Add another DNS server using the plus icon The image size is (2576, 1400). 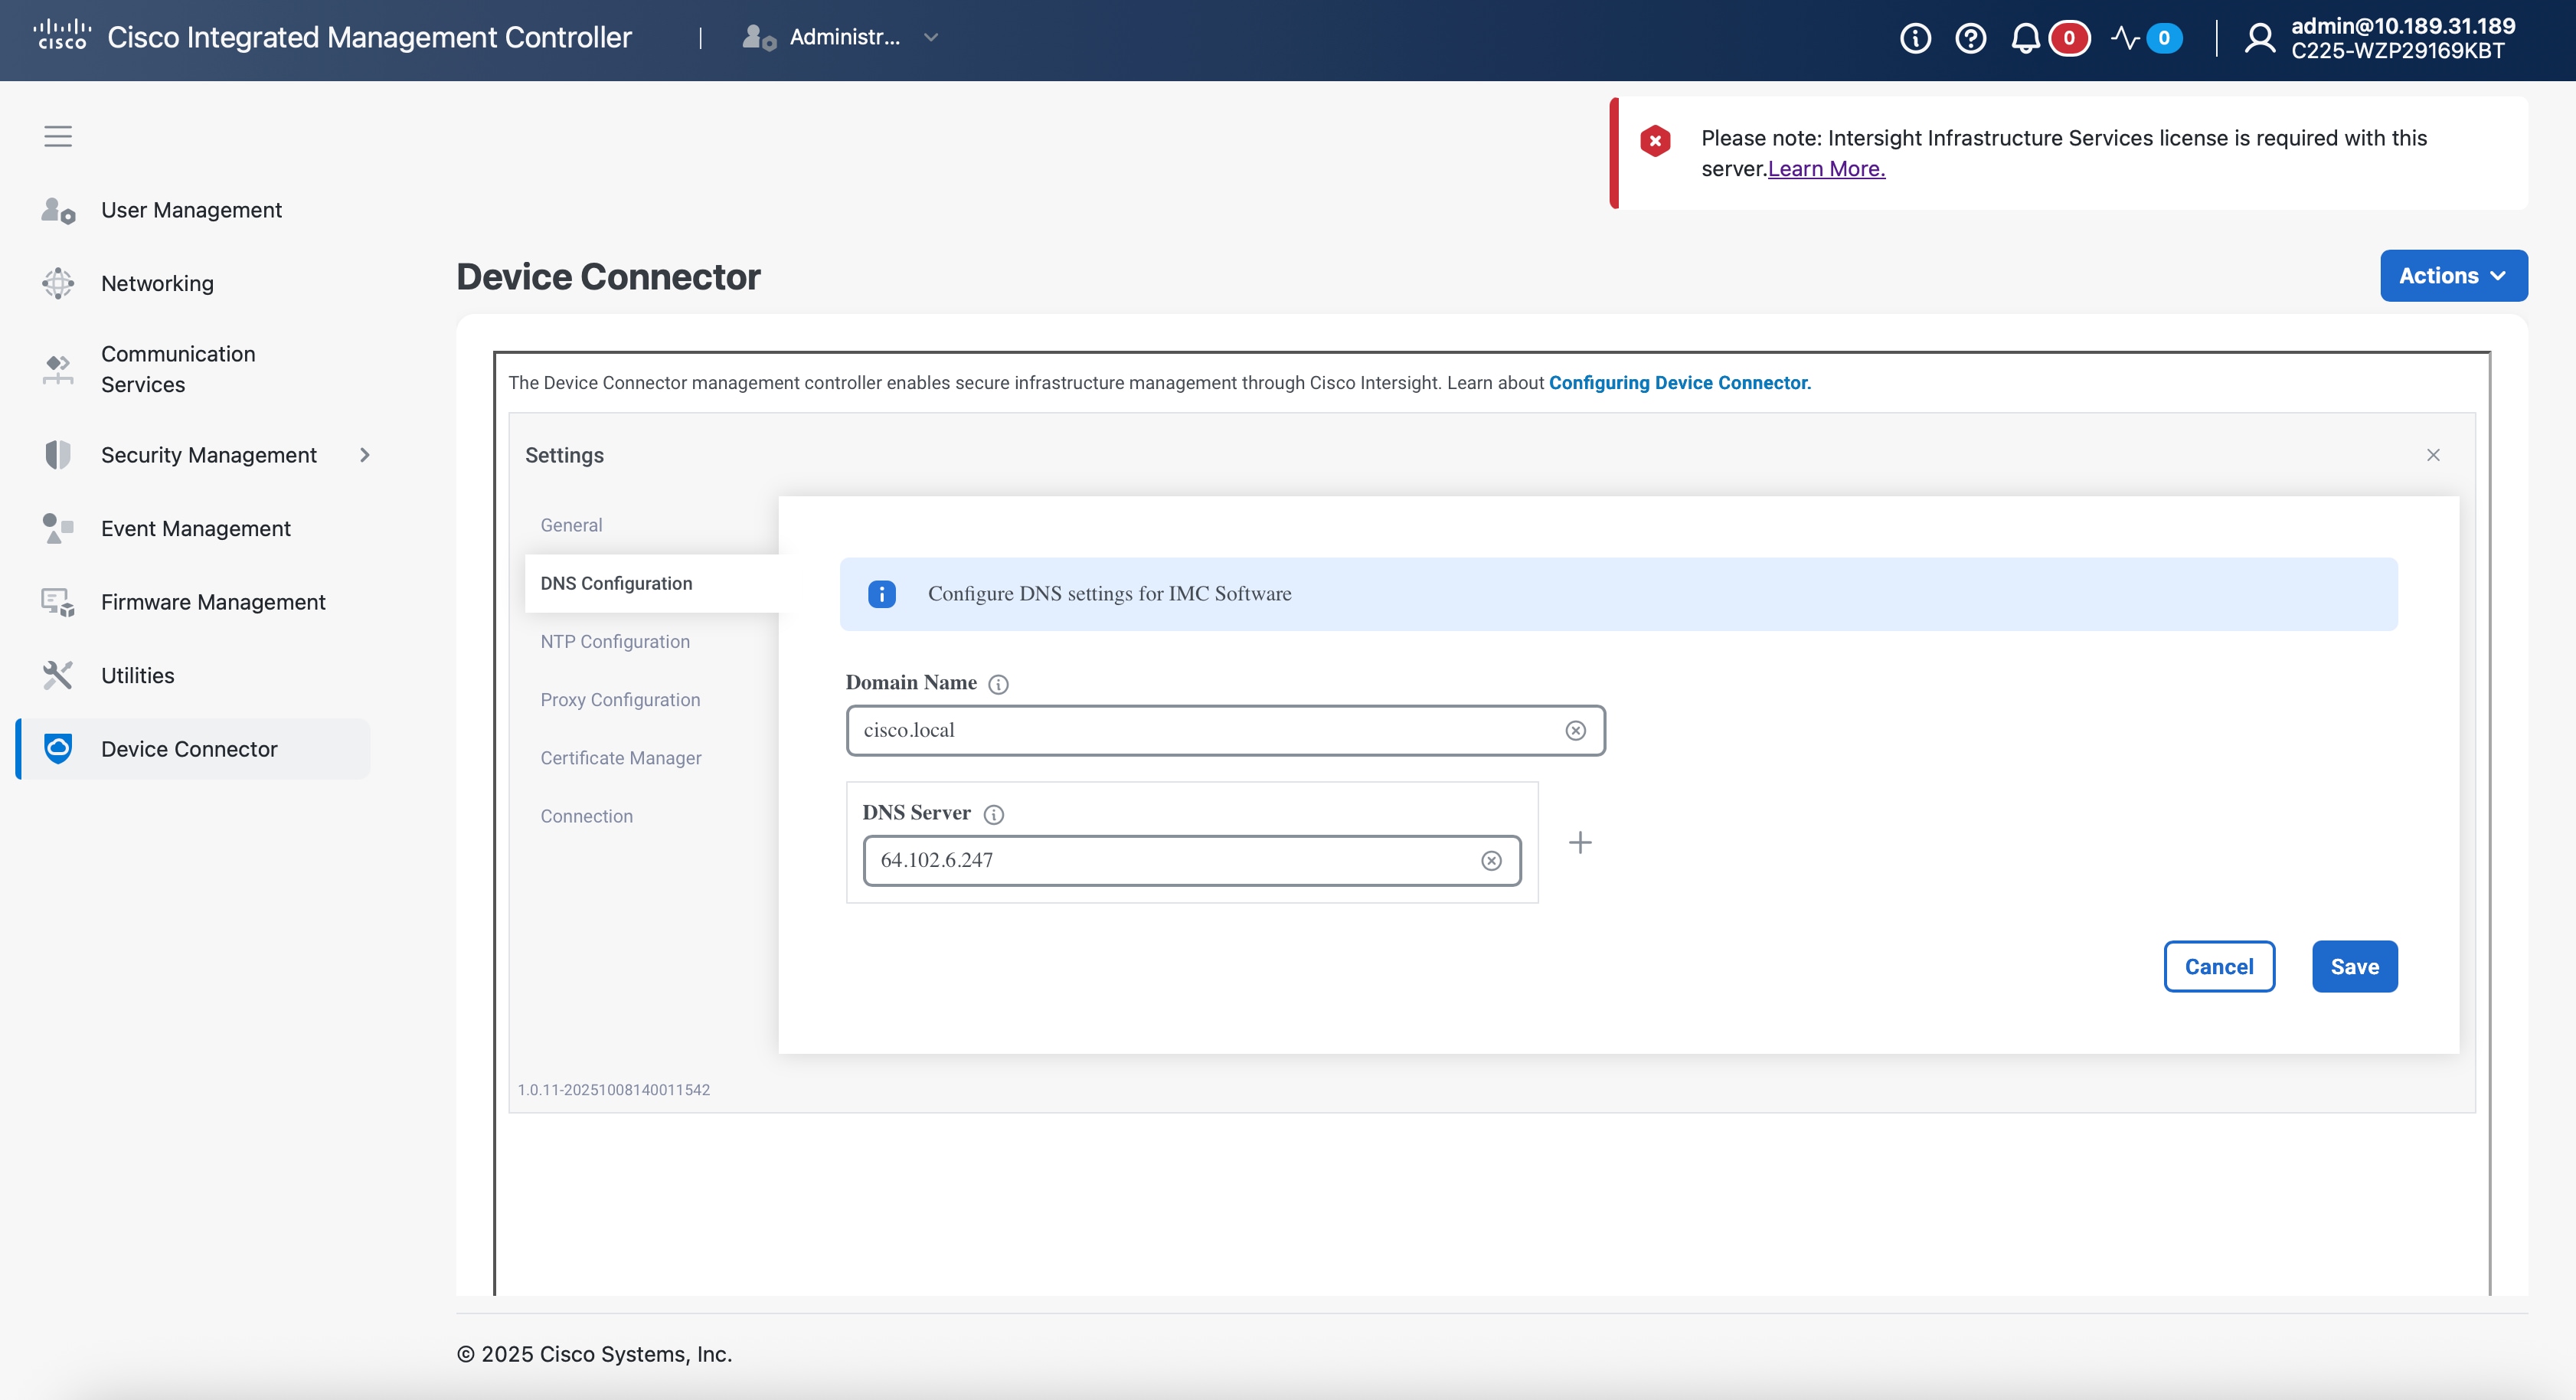(x=1580, y=843)
